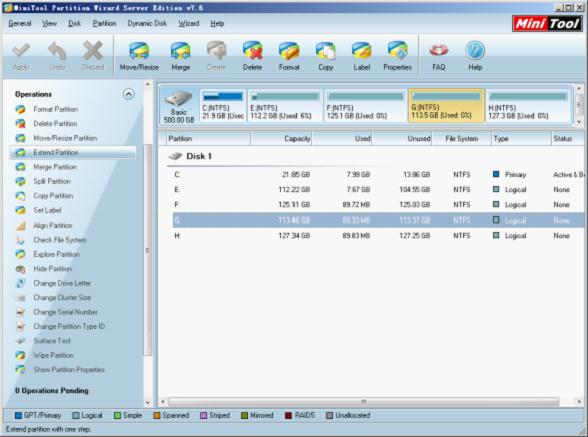Open the View menu

49,23
